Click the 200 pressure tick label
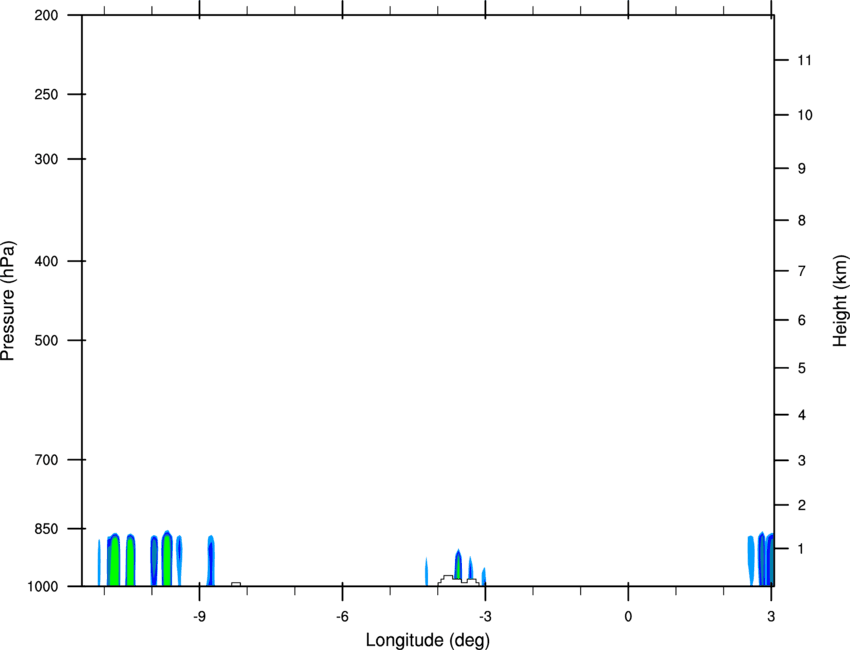This screenshot has height=650, width=850. (x=46, y=15)
